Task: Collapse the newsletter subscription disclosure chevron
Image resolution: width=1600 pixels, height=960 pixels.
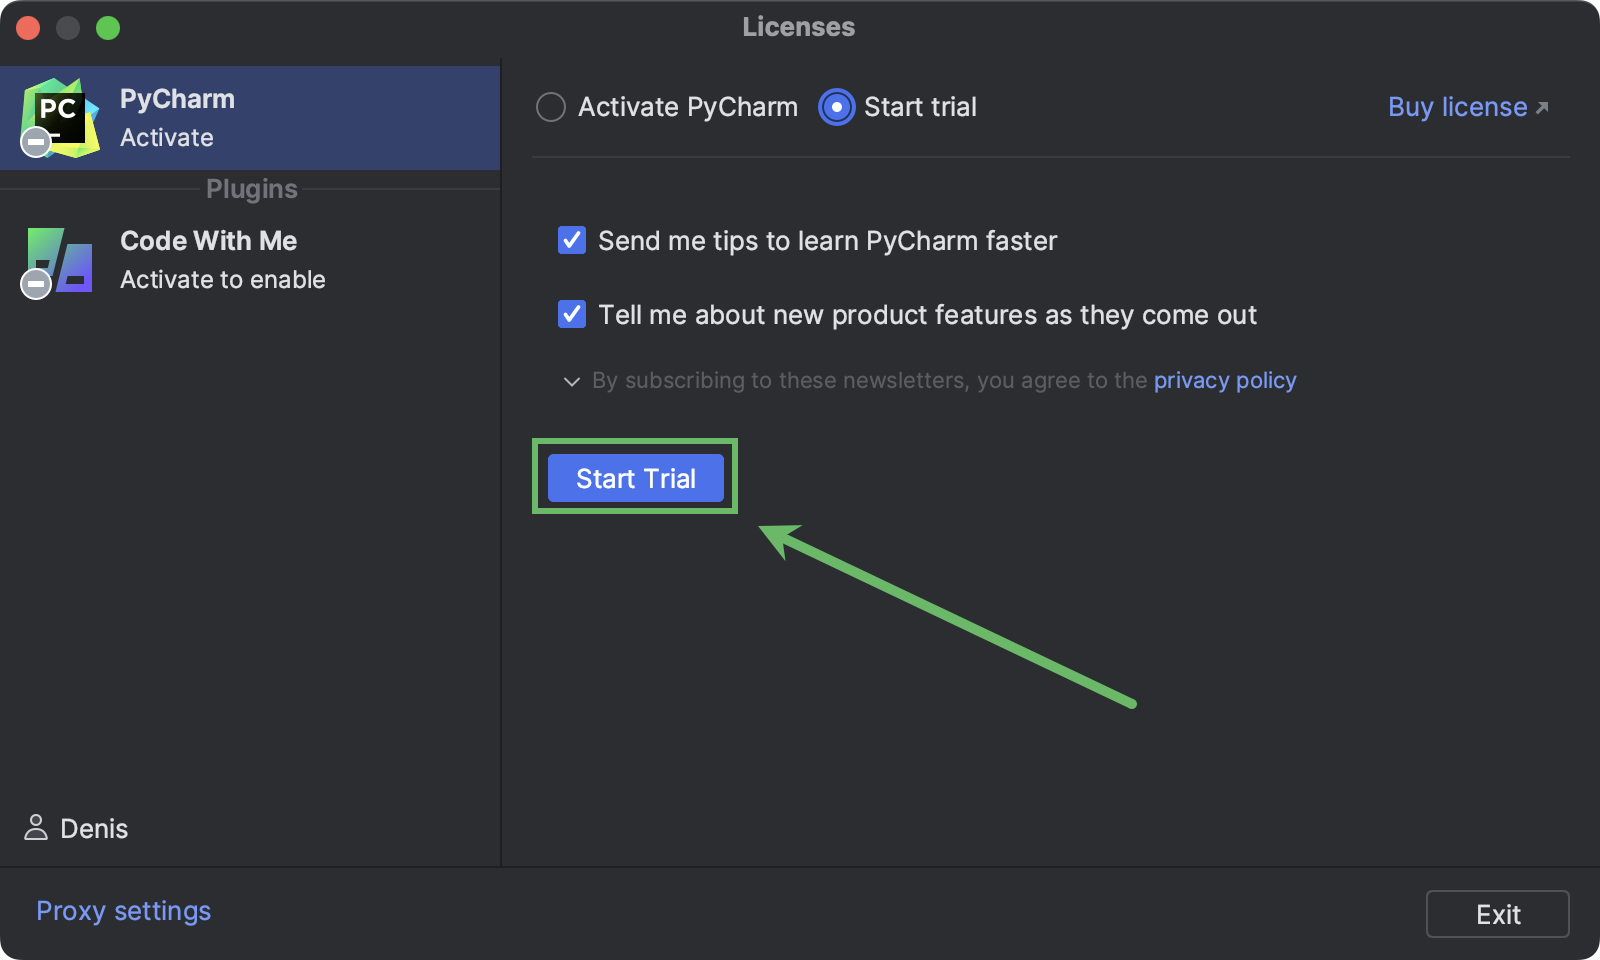Action: [x=570, y=381]
